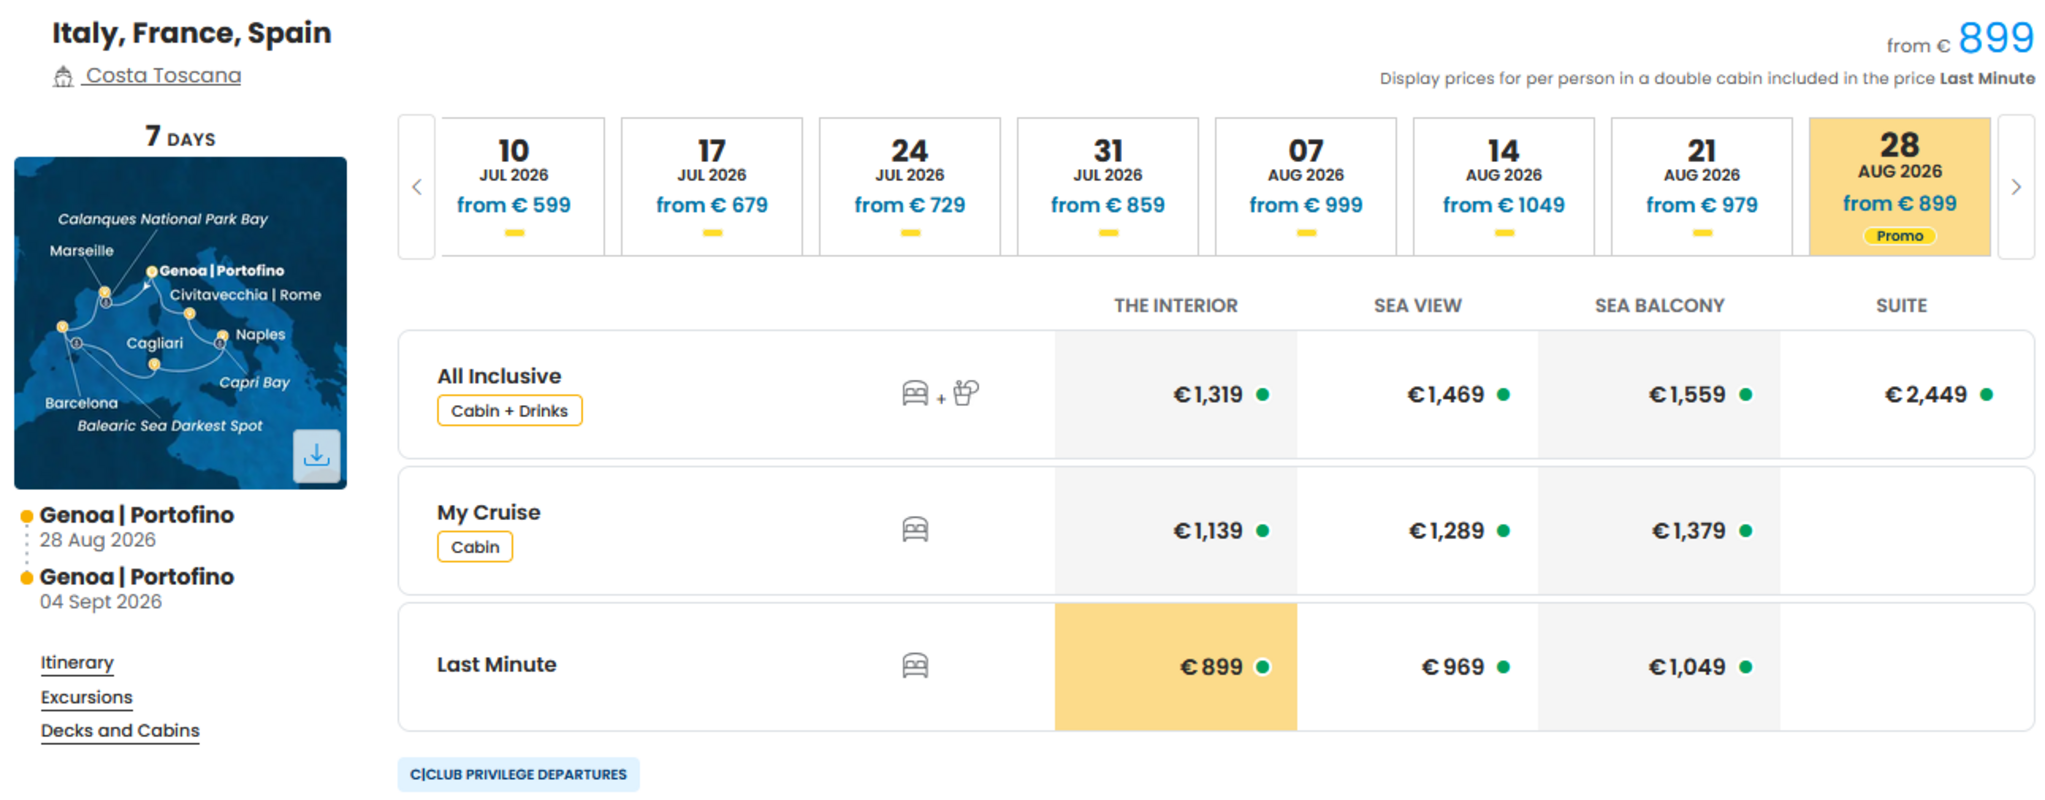Click the All Inclusive fare title
2045x800 pixels.
499,376
